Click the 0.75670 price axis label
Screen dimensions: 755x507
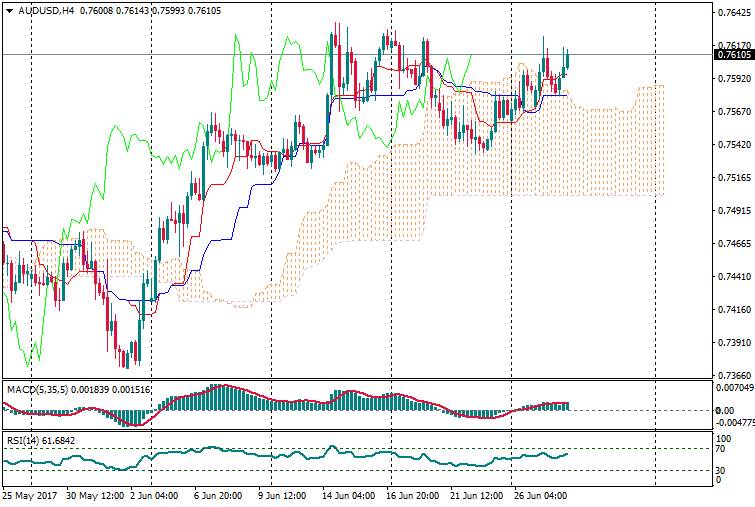(734, 112)
